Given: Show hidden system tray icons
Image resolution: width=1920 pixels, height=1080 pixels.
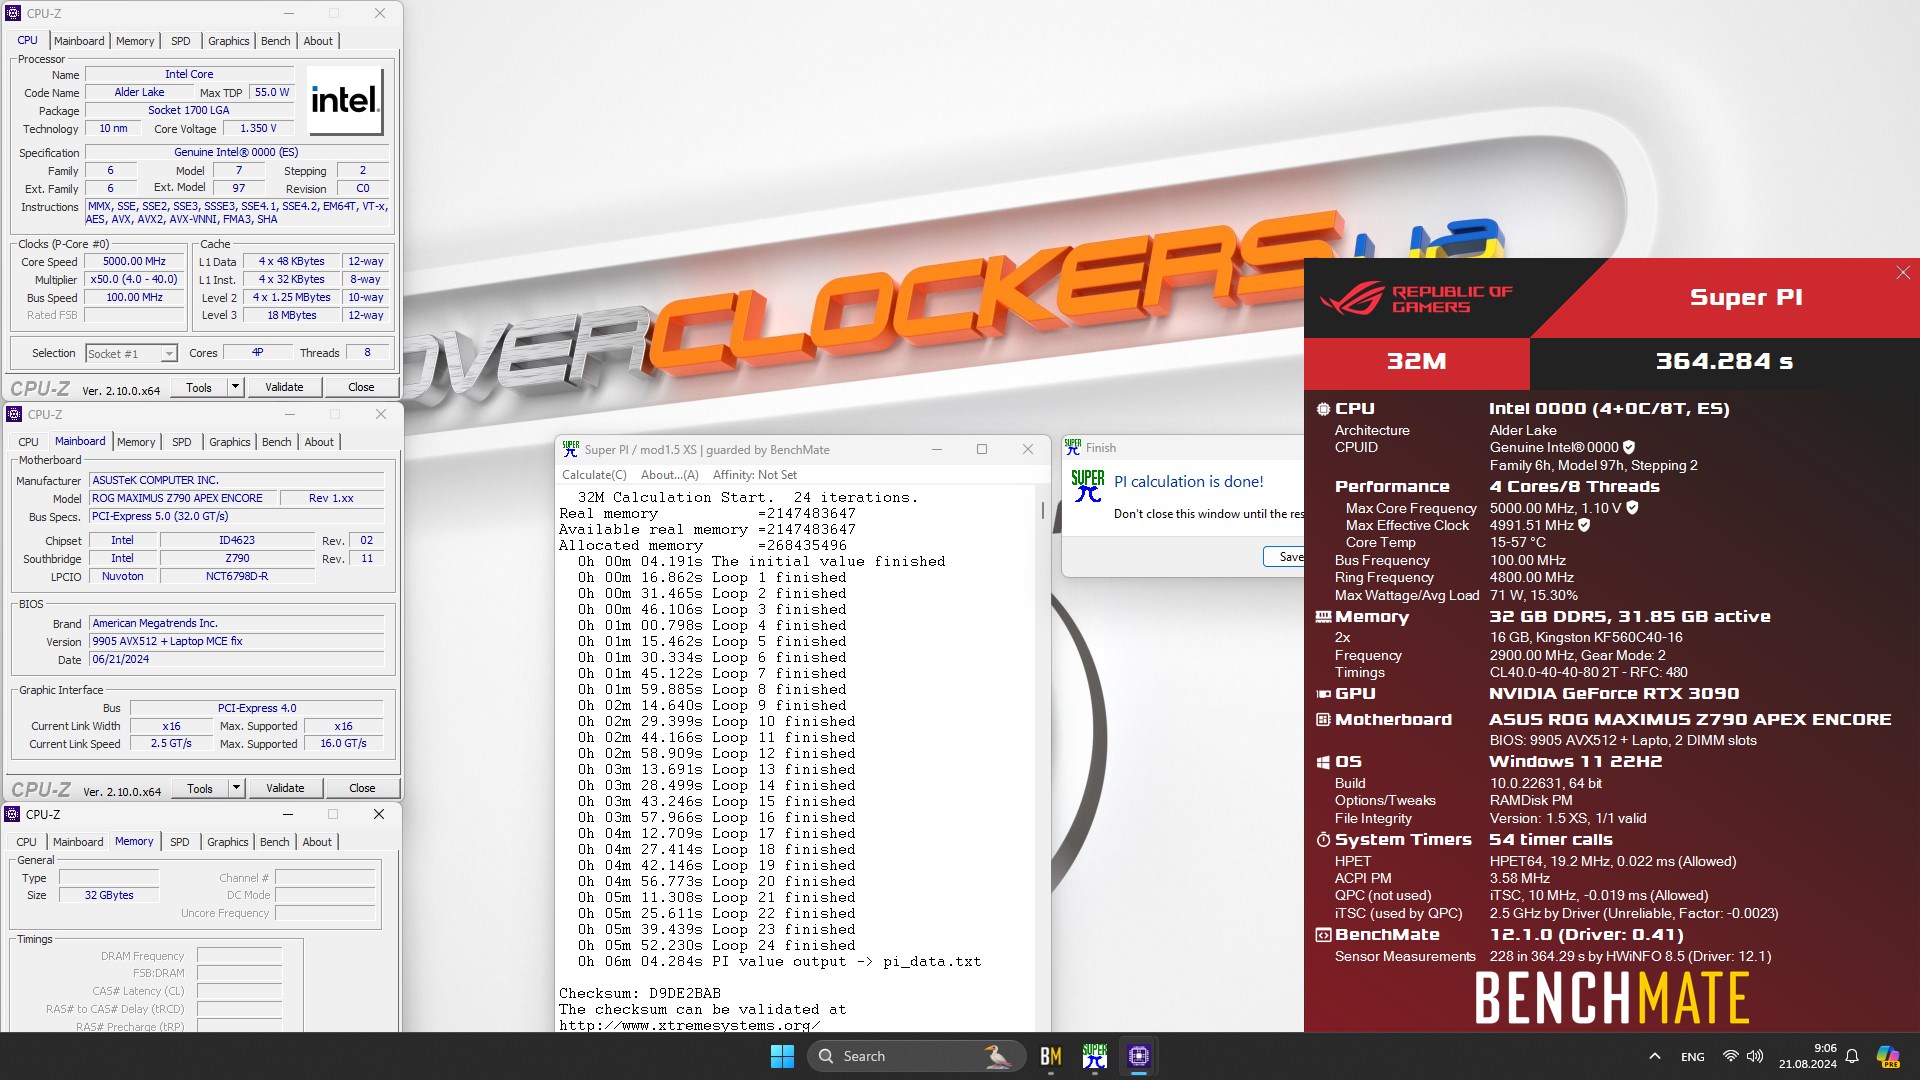Looking at the screenshot, I should tap(1655, 1056).
